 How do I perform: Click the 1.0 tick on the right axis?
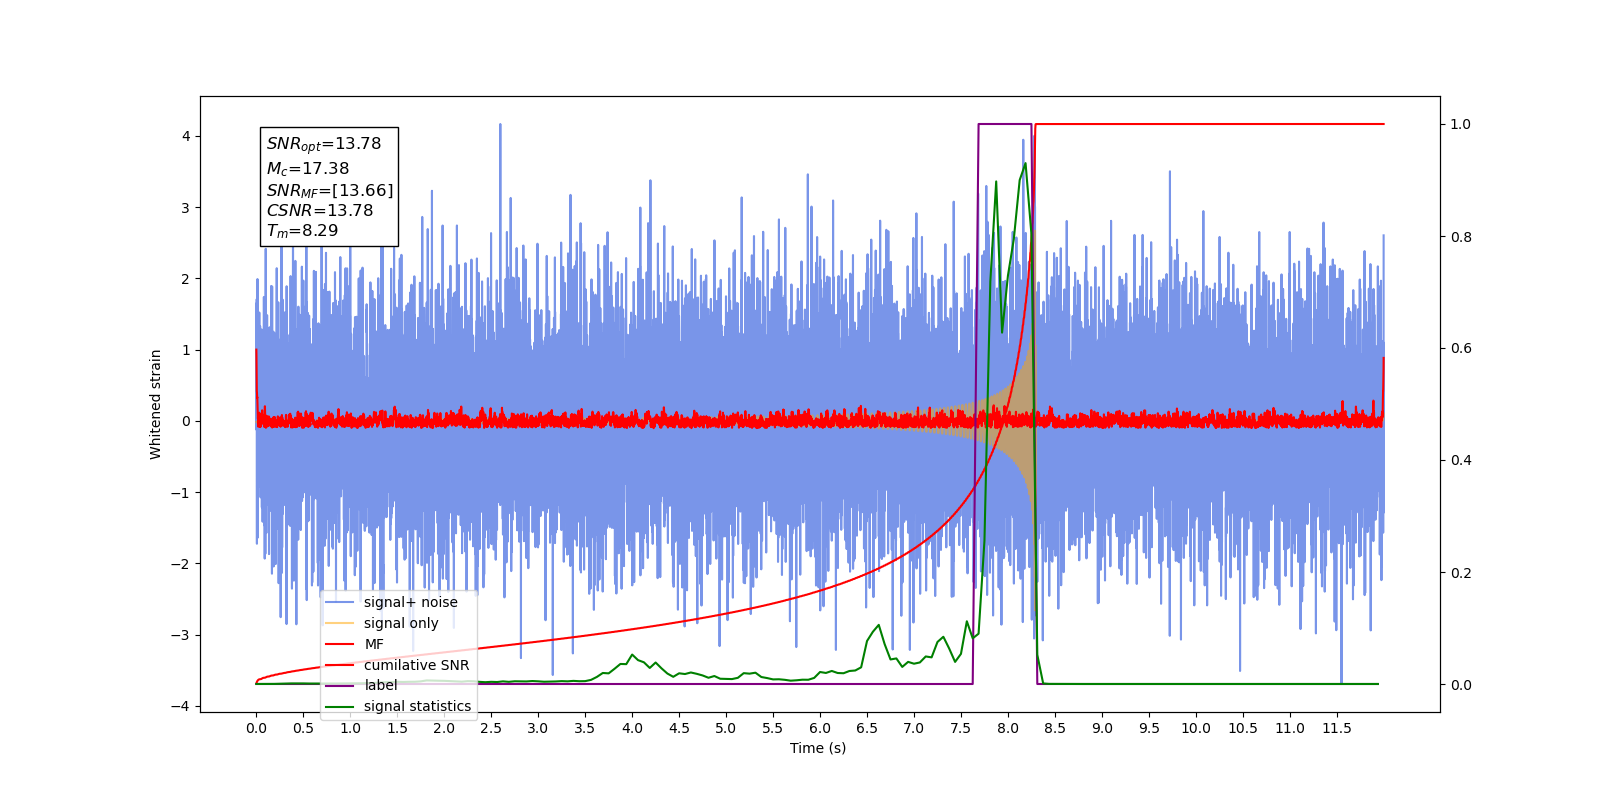pos(1461,124)
